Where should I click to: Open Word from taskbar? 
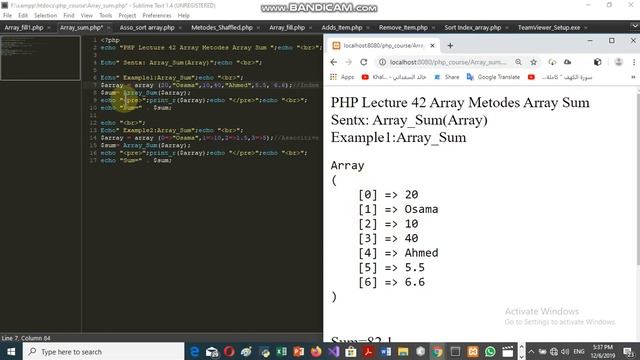386,351
